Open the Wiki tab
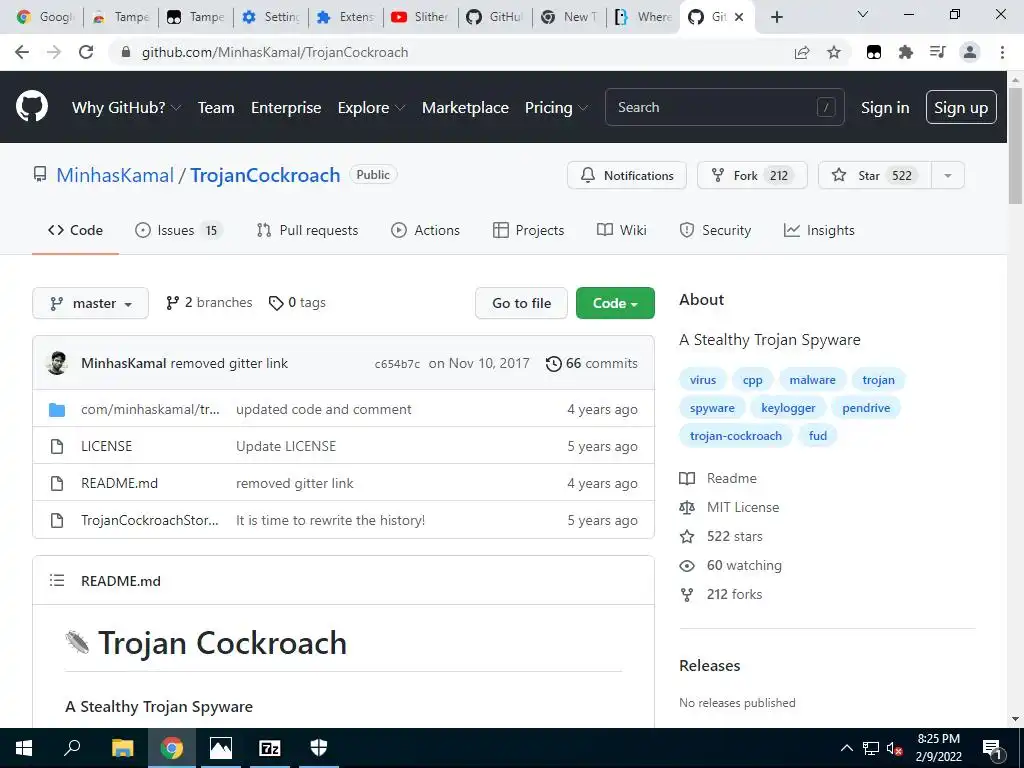This screenshot has width=1024, height=768. [x=622, y=230]
